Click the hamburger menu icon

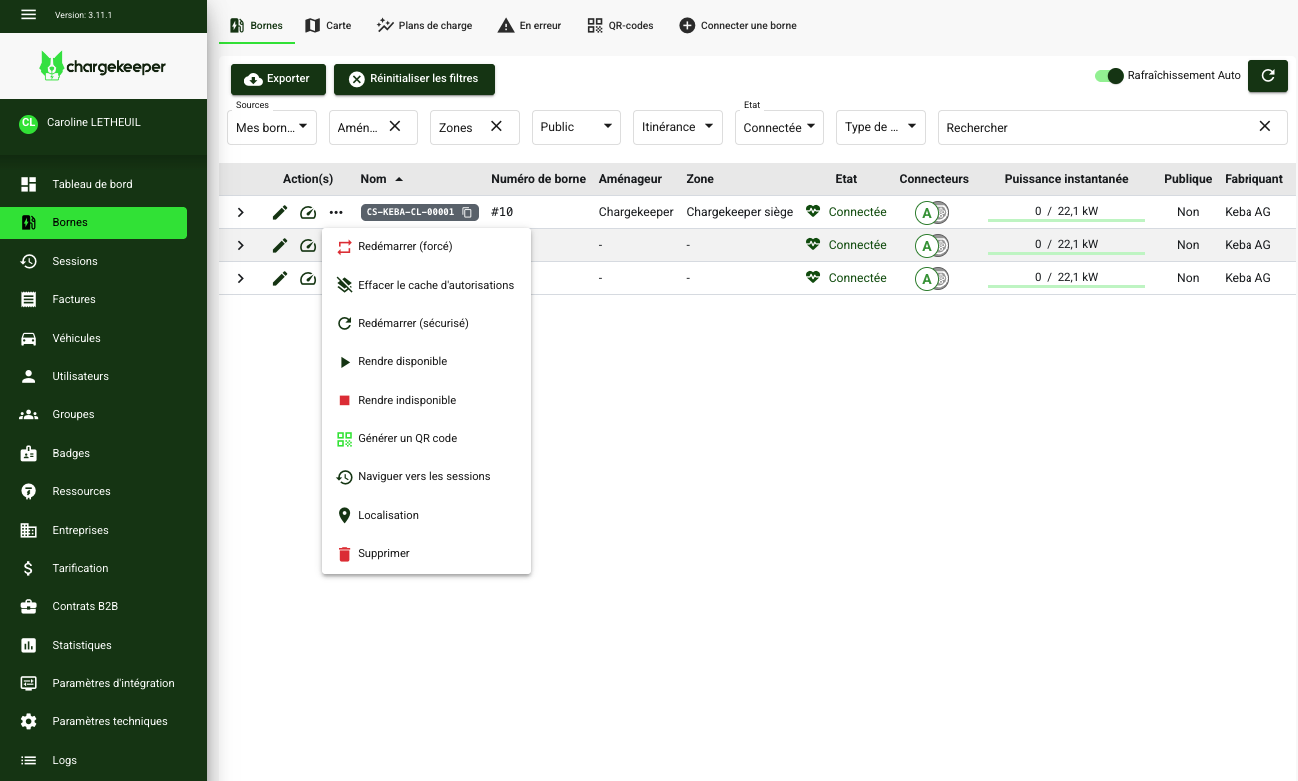28,14
